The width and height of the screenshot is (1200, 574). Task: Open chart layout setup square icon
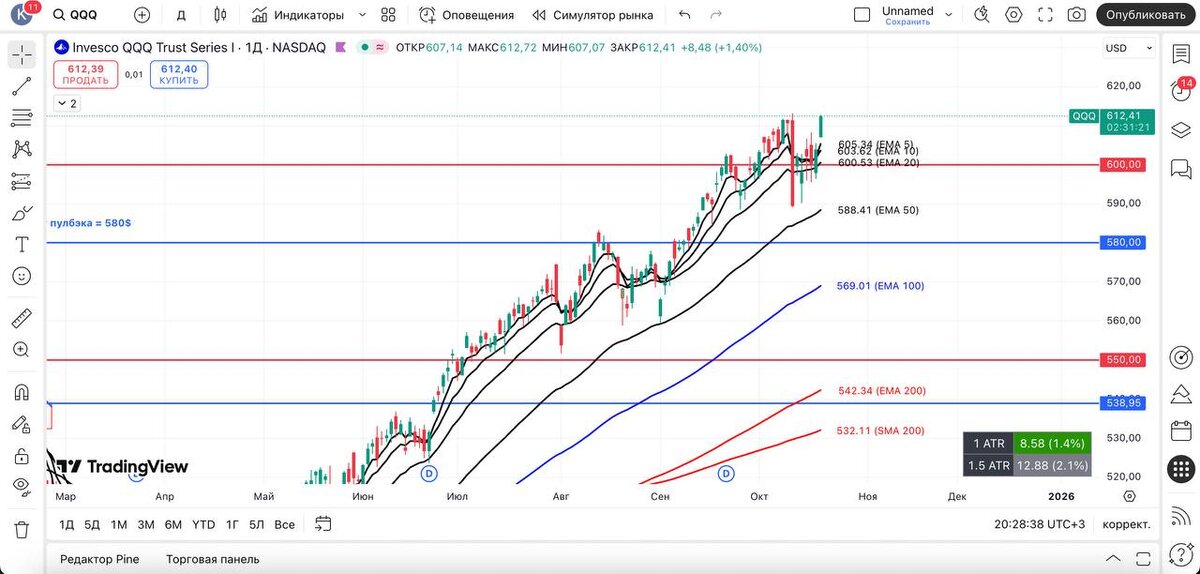click(x=861, y=15)
